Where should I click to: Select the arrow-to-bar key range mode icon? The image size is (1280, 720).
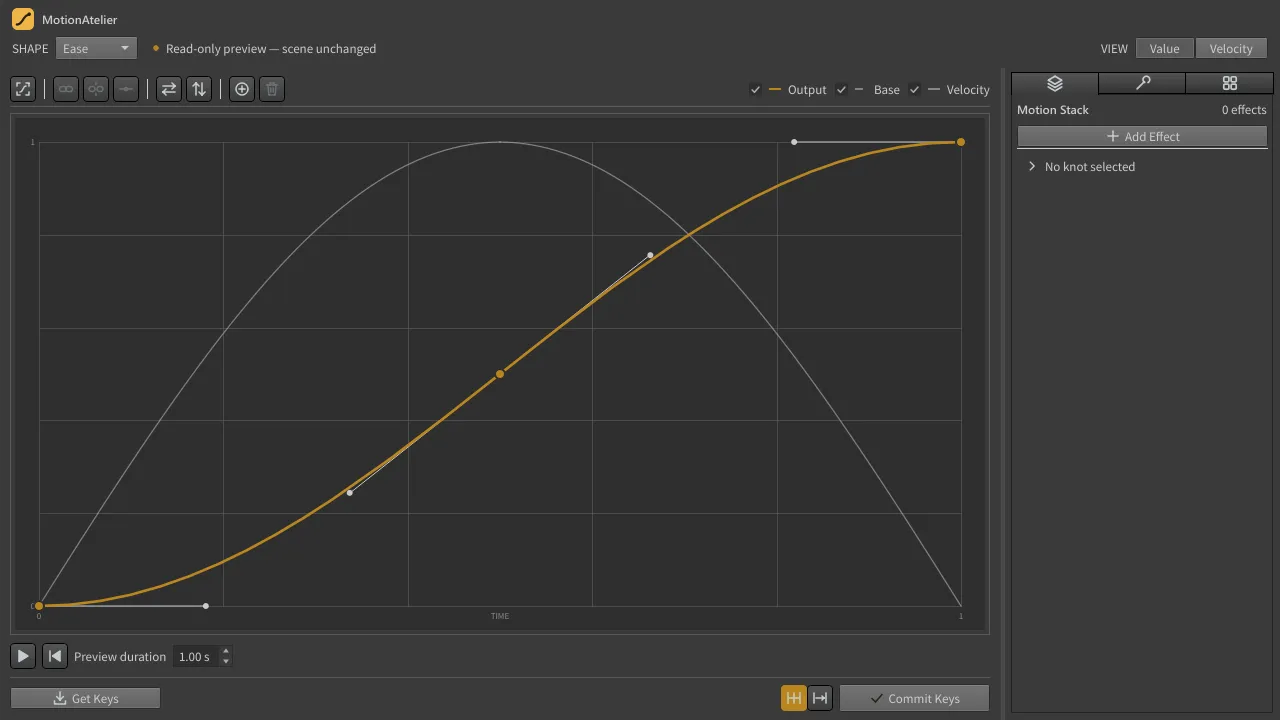click(820, 698)
